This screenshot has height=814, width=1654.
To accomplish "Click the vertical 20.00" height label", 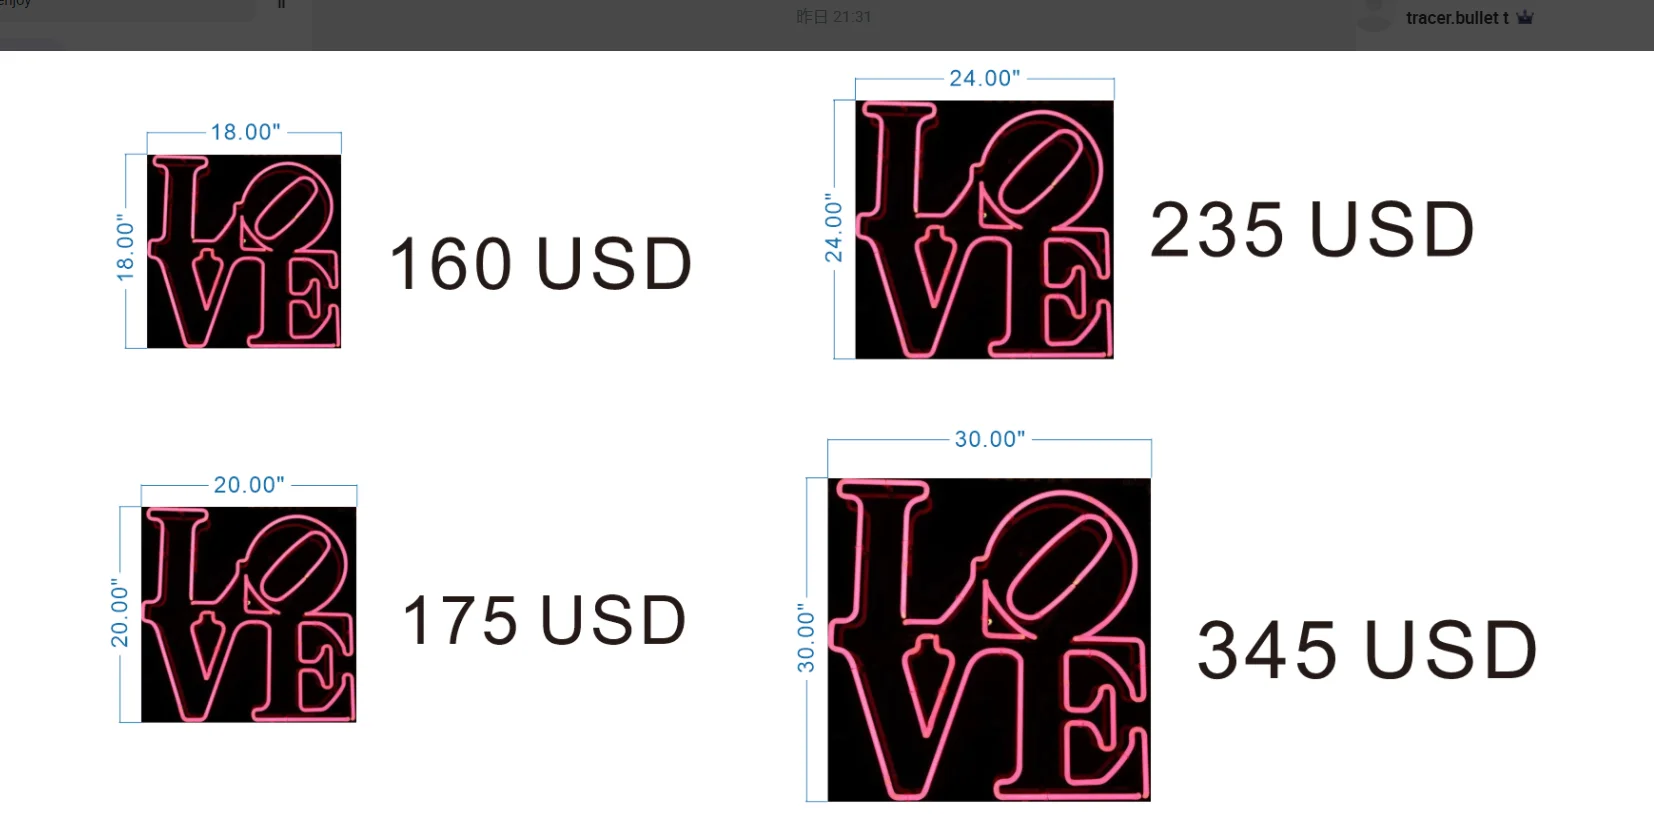I will click(120, 613).
